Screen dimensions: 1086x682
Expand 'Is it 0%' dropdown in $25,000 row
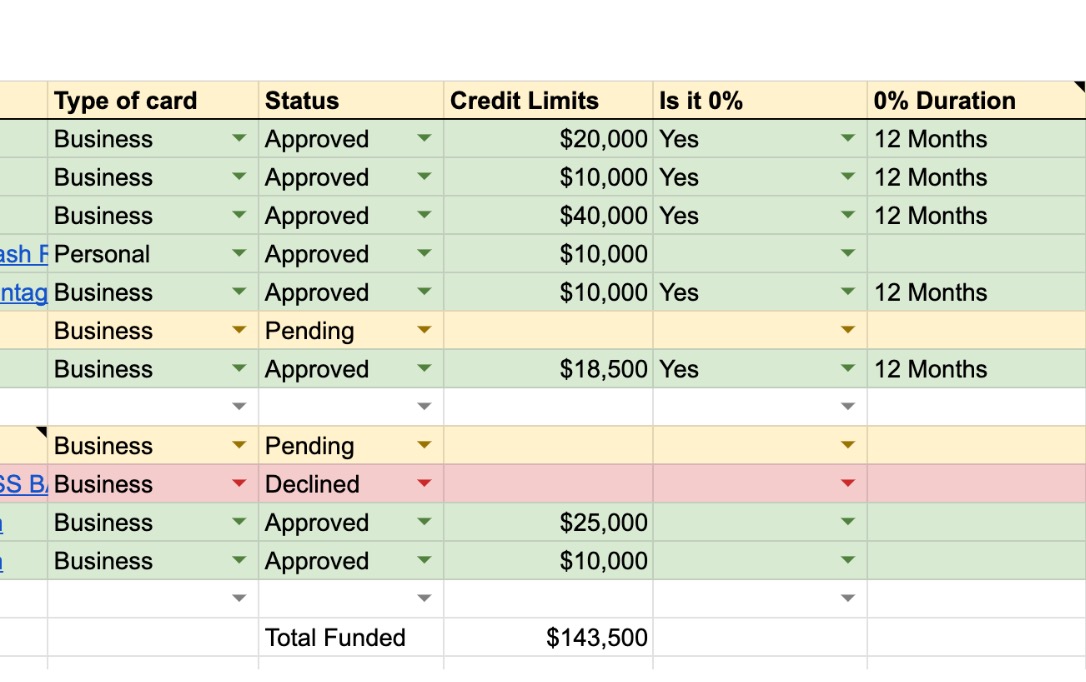848,522
